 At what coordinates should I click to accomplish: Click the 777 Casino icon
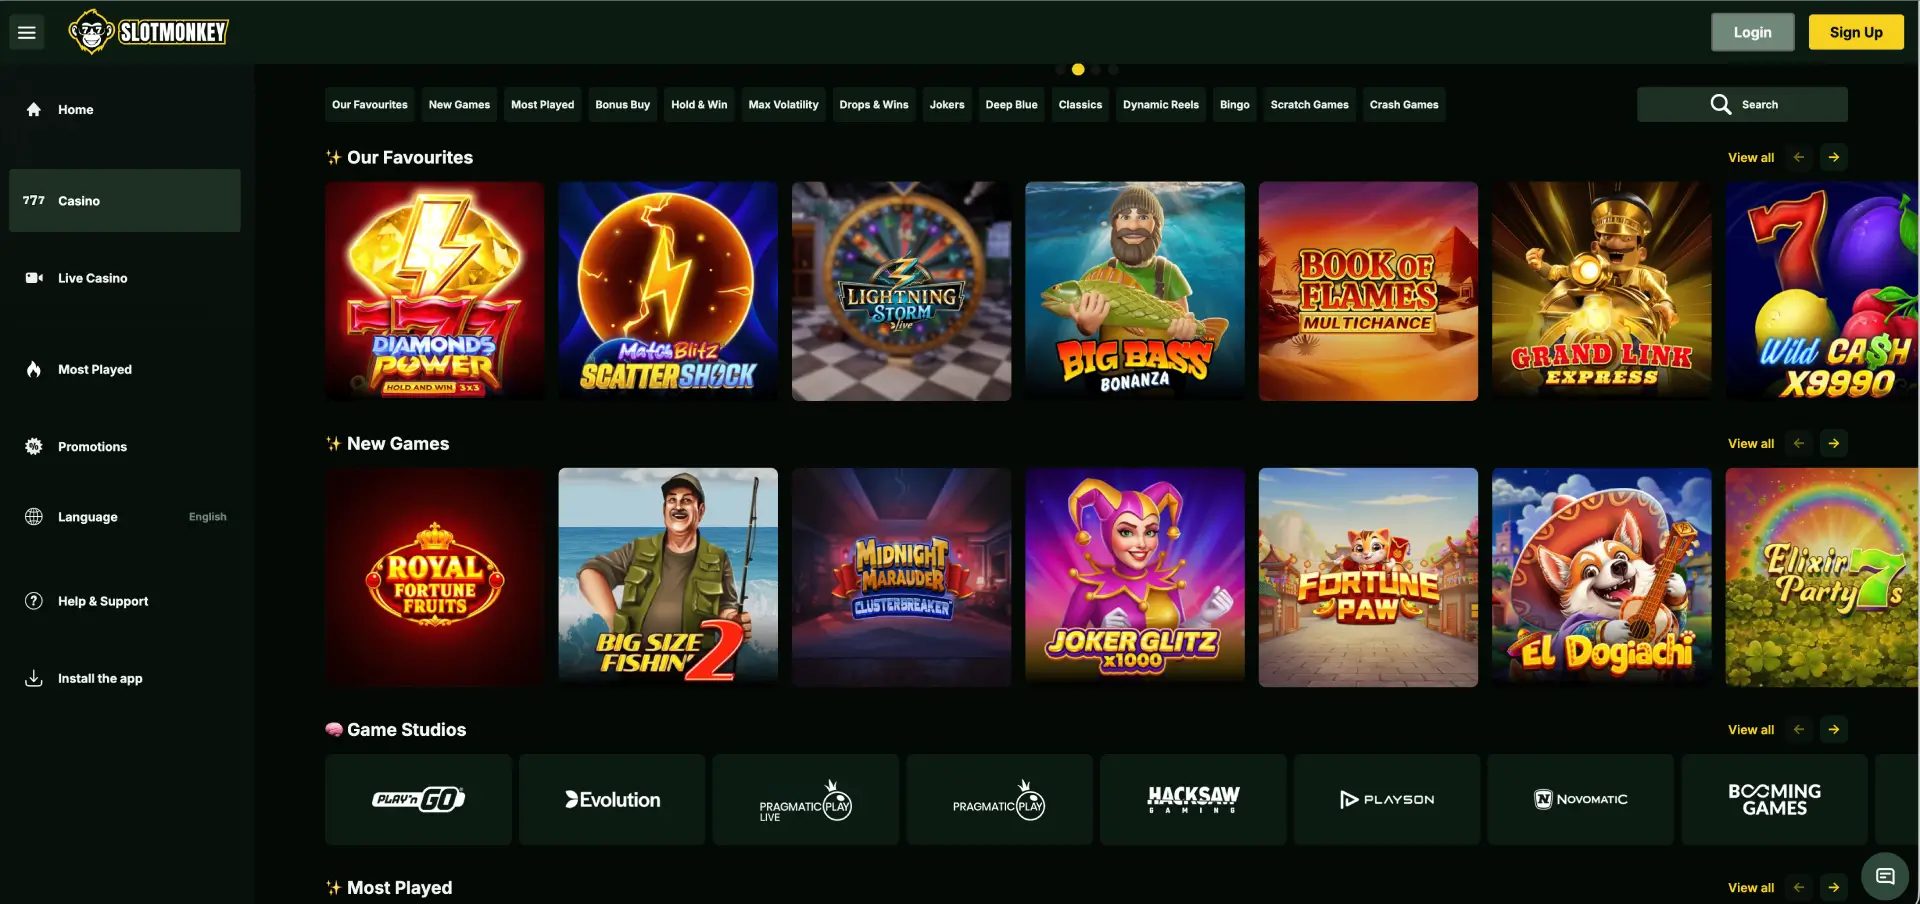pos(34,201)
